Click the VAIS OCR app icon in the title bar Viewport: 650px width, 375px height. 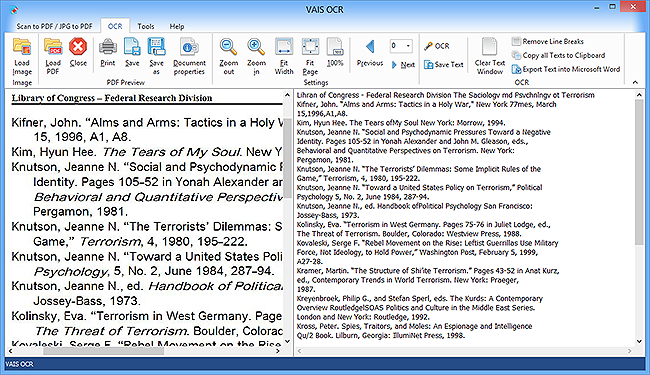pyautogui.click(x=15, y=9)
